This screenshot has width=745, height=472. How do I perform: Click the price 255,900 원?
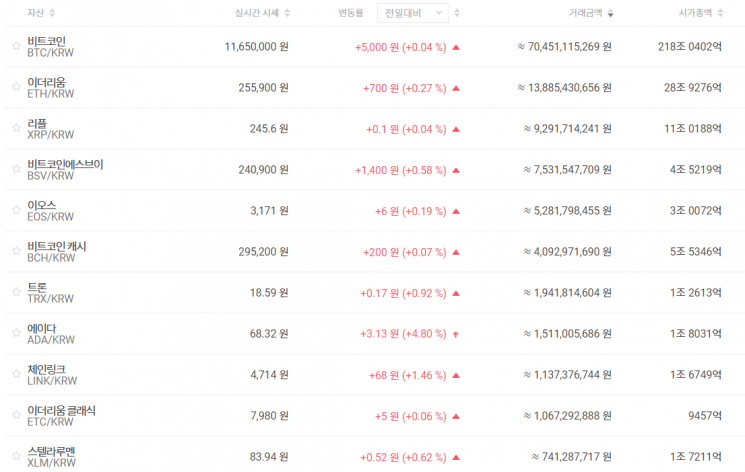point(264,87)
